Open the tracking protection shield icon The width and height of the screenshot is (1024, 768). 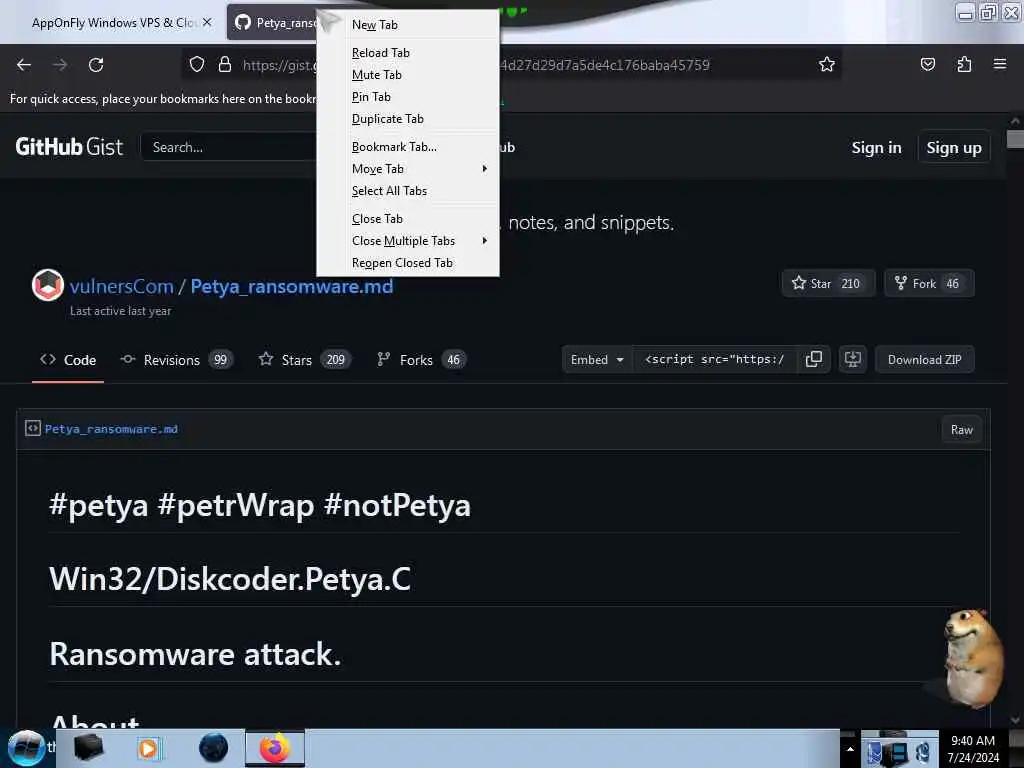(x=197, y=65)
